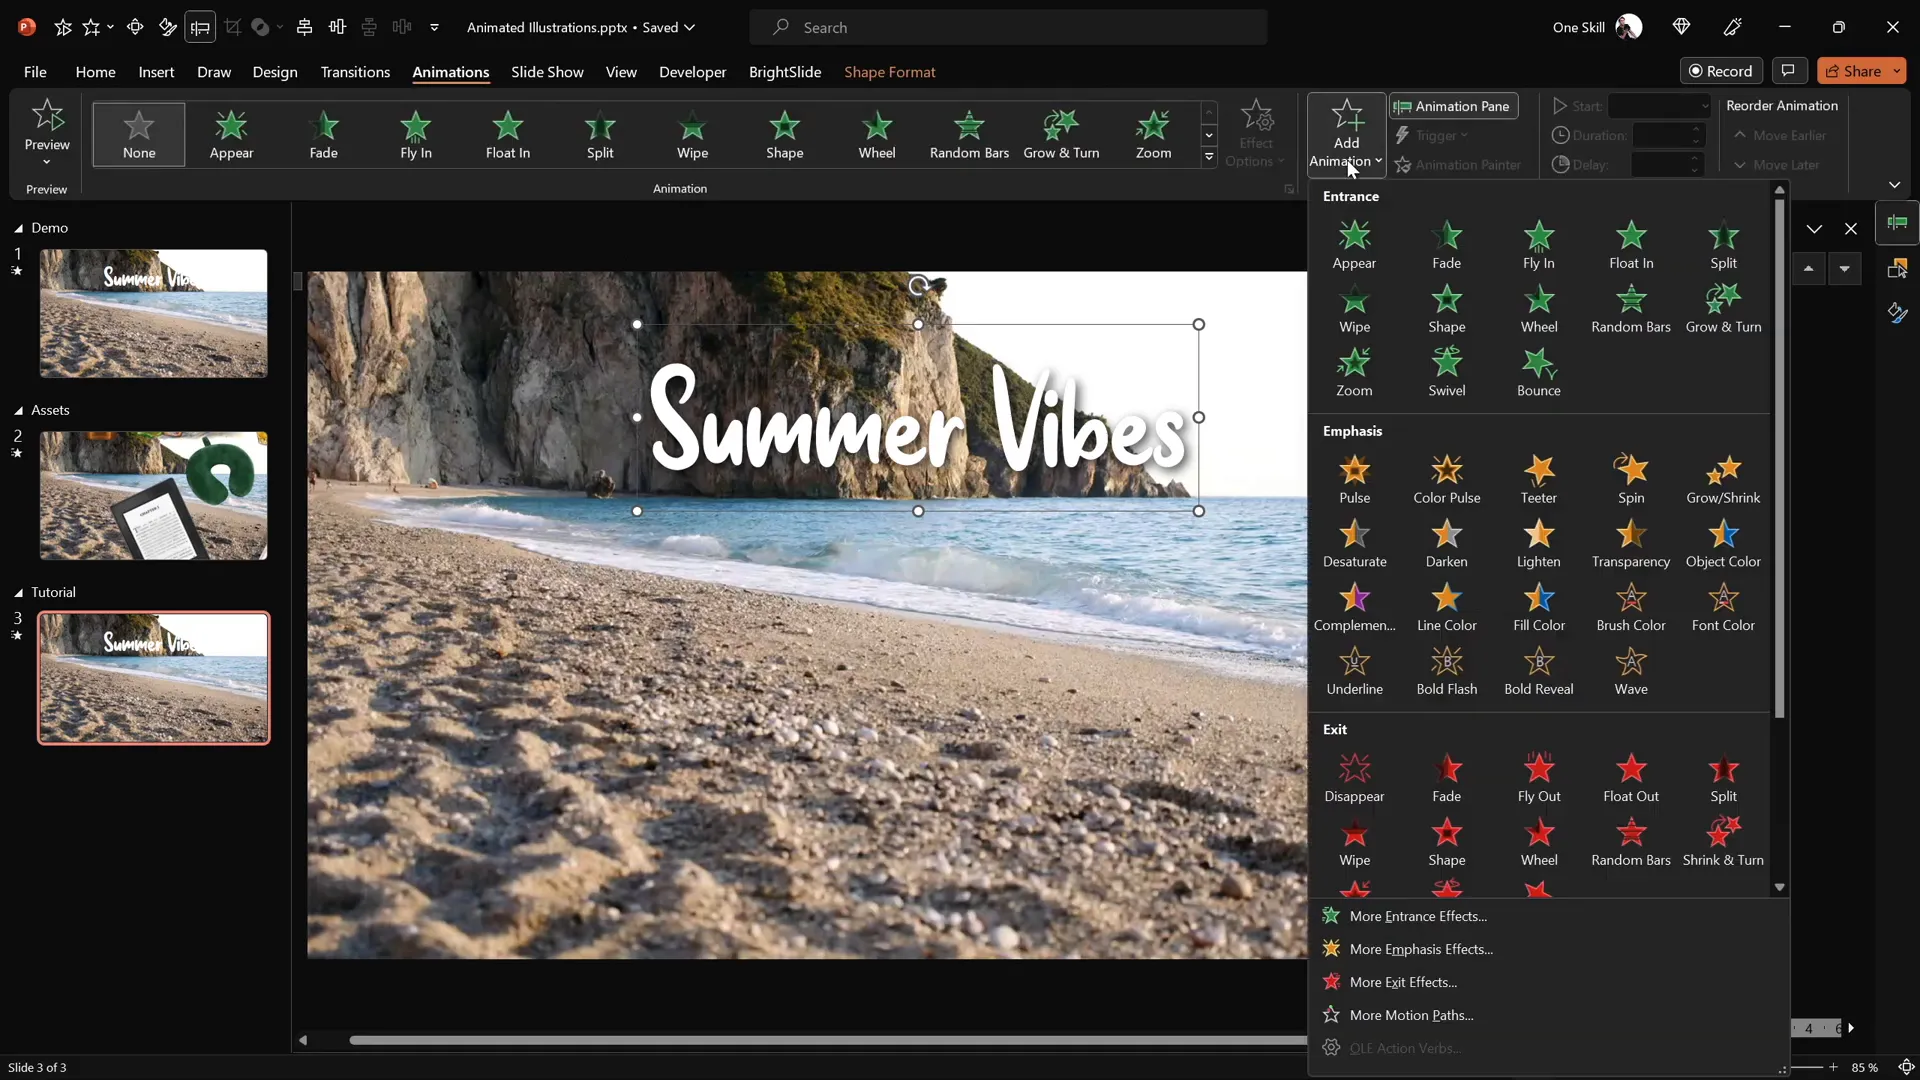Image resolution: width=1920 pixels, height=1080 pixels.
Task: Choose the Color Pulse emphasis animation
Action: 1446,479
